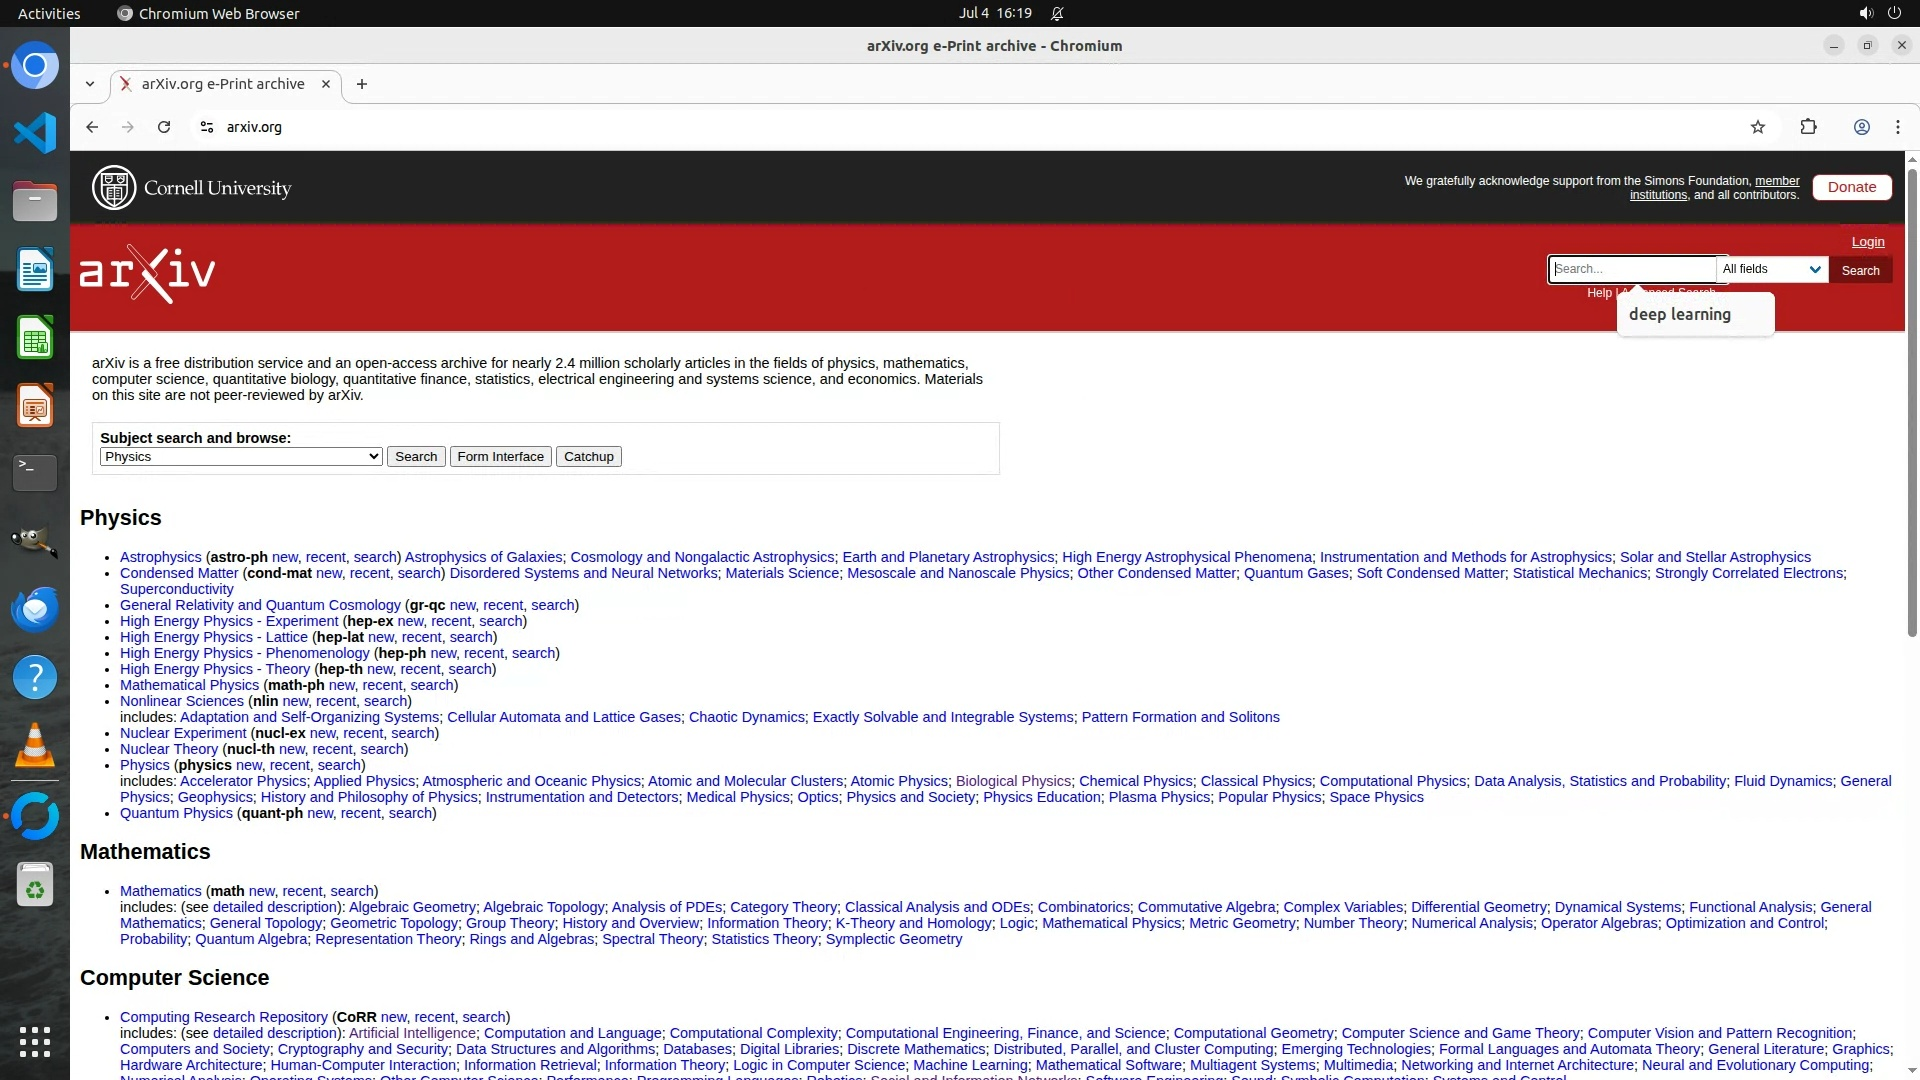Click the Form Interface button
The image size is (1920, 1080).
[500, 457]
